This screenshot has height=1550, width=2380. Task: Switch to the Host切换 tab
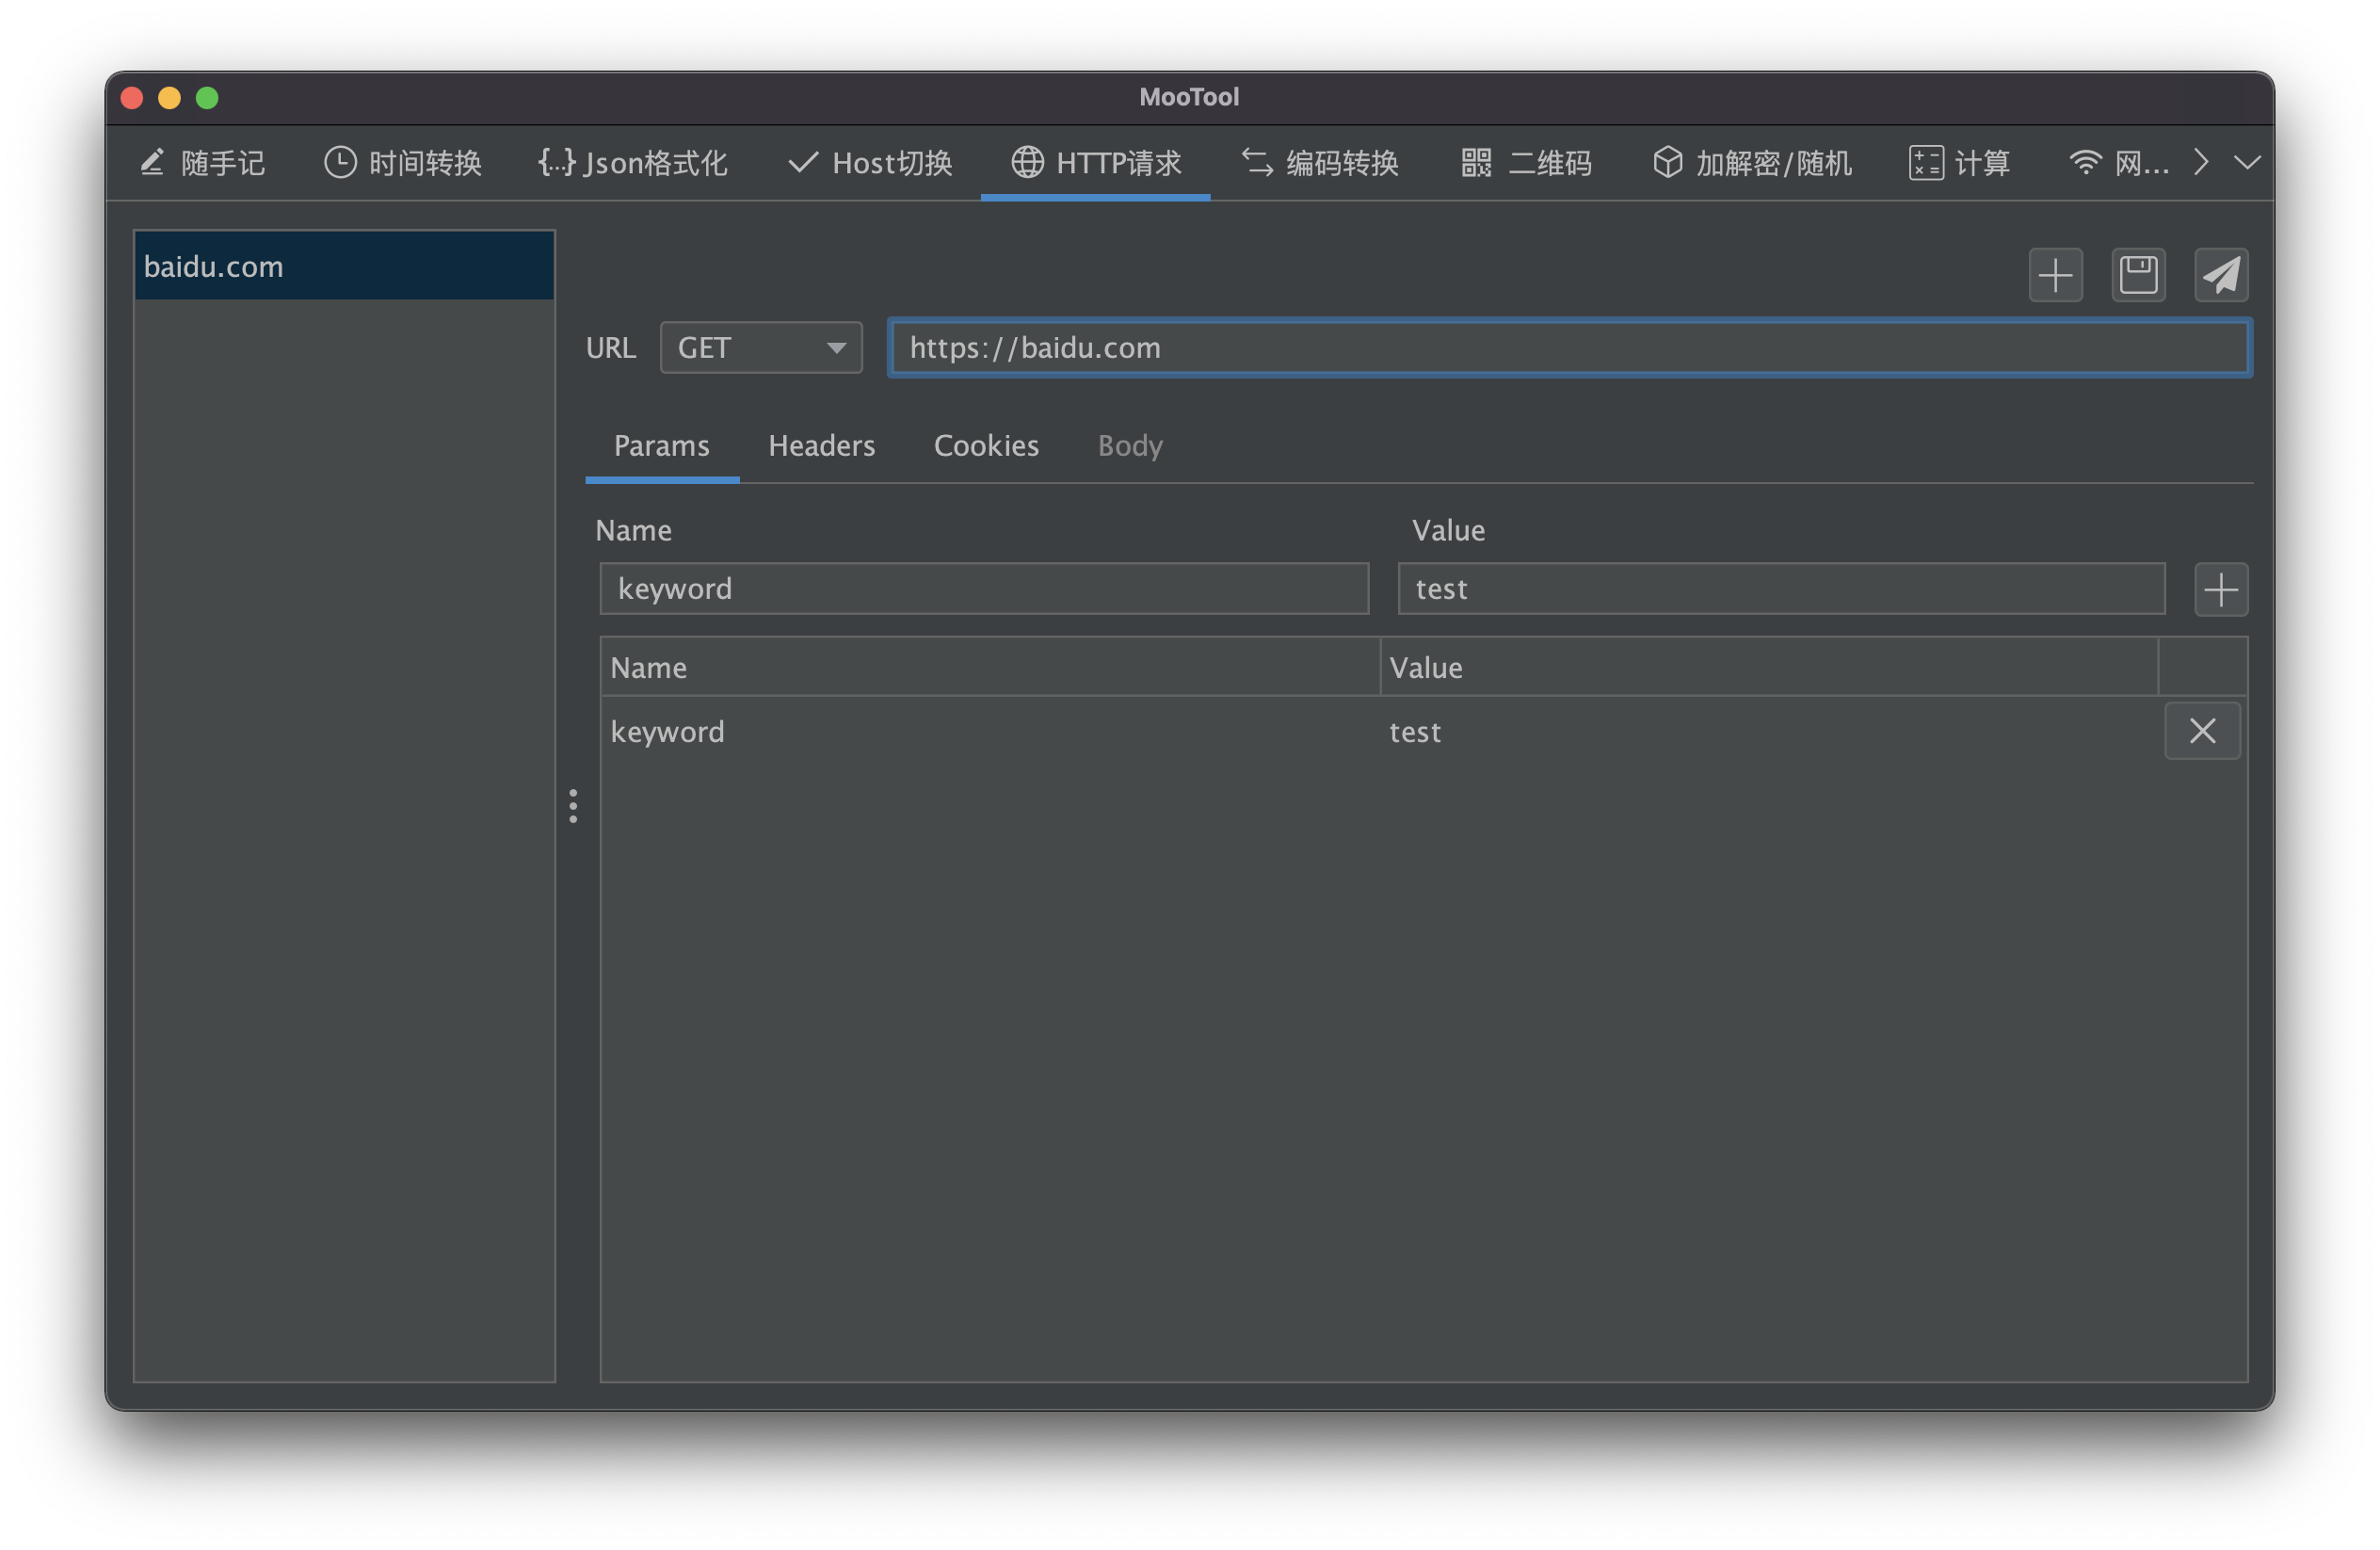click(x=871, y=163)
